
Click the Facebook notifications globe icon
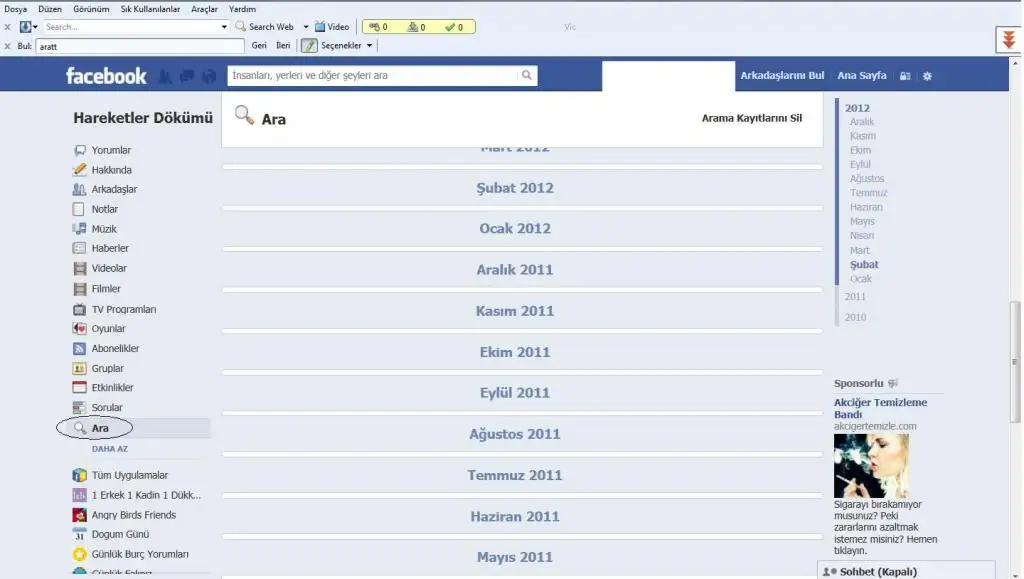[208, 76]
